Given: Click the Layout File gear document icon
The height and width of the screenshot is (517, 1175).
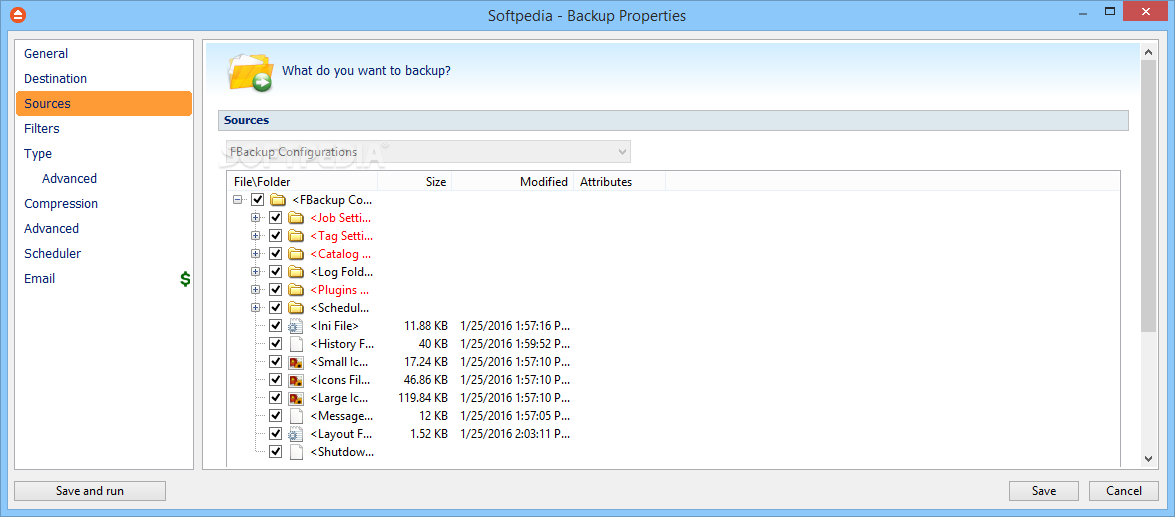Looking at the screenshot, I should tap(296, 434).
